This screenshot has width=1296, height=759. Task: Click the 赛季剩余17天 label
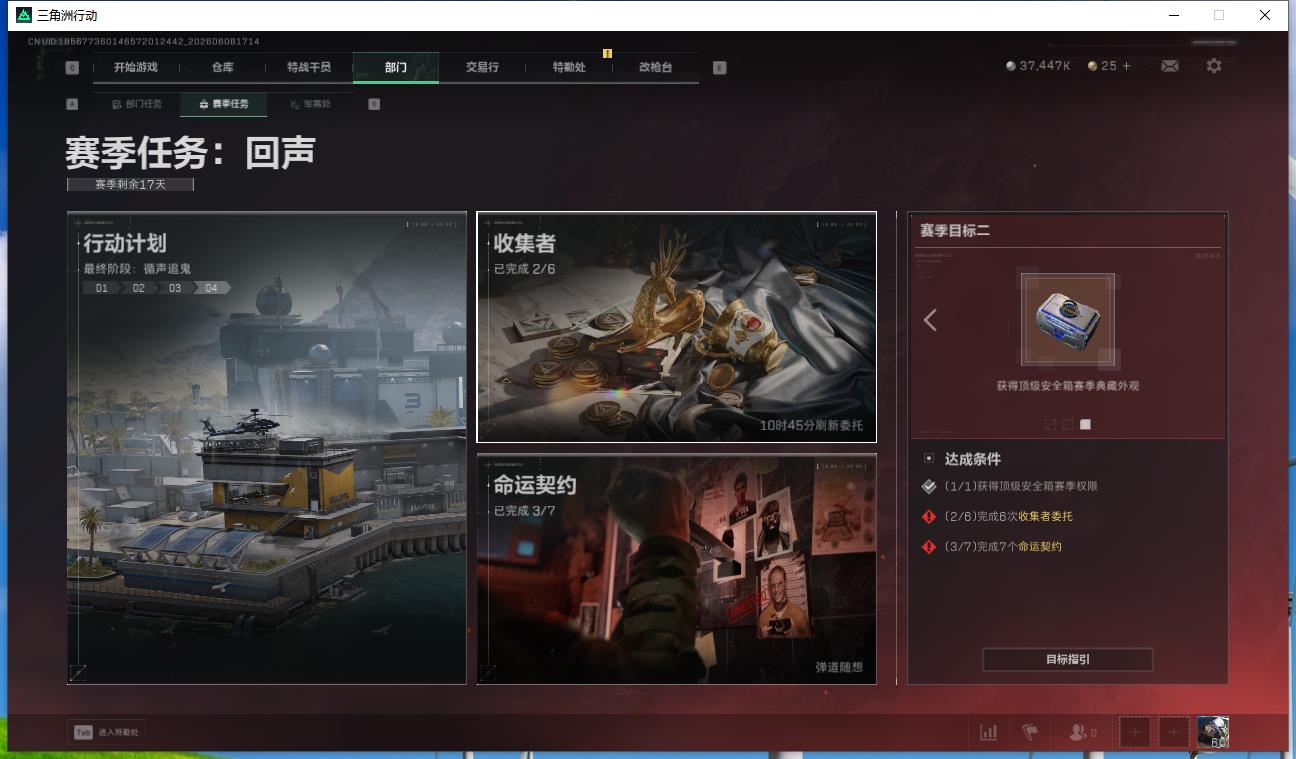(x=130, y=184)
